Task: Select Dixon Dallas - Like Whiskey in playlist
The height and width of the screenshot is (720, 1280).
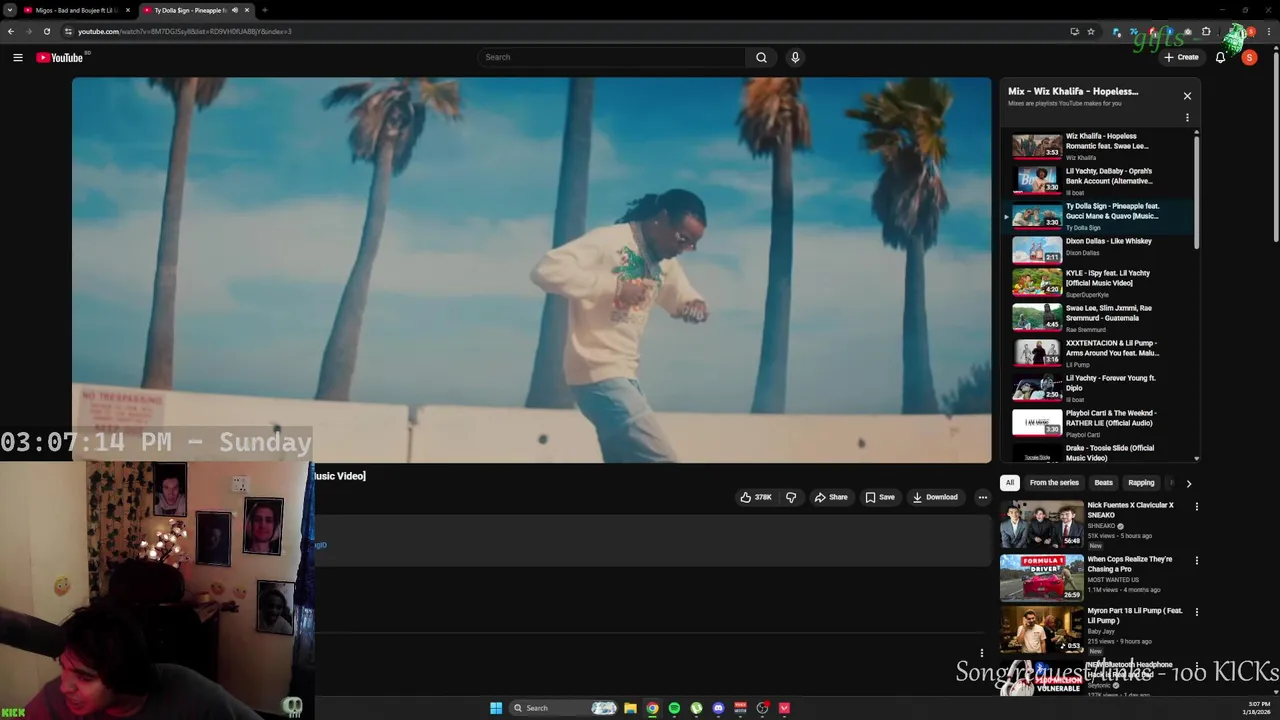Action: 1098,248
